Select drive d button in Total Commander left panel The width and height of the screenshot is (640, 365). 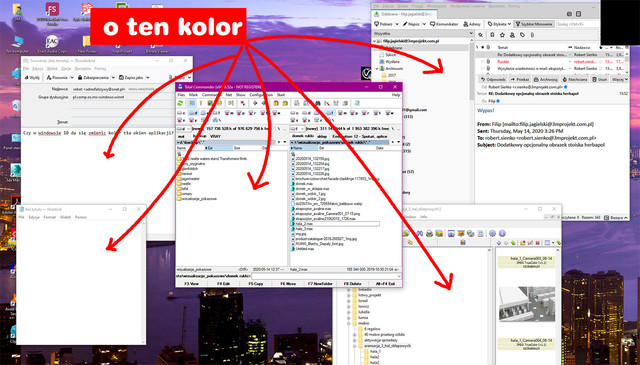pyautogui.click(x=193, y=113)
